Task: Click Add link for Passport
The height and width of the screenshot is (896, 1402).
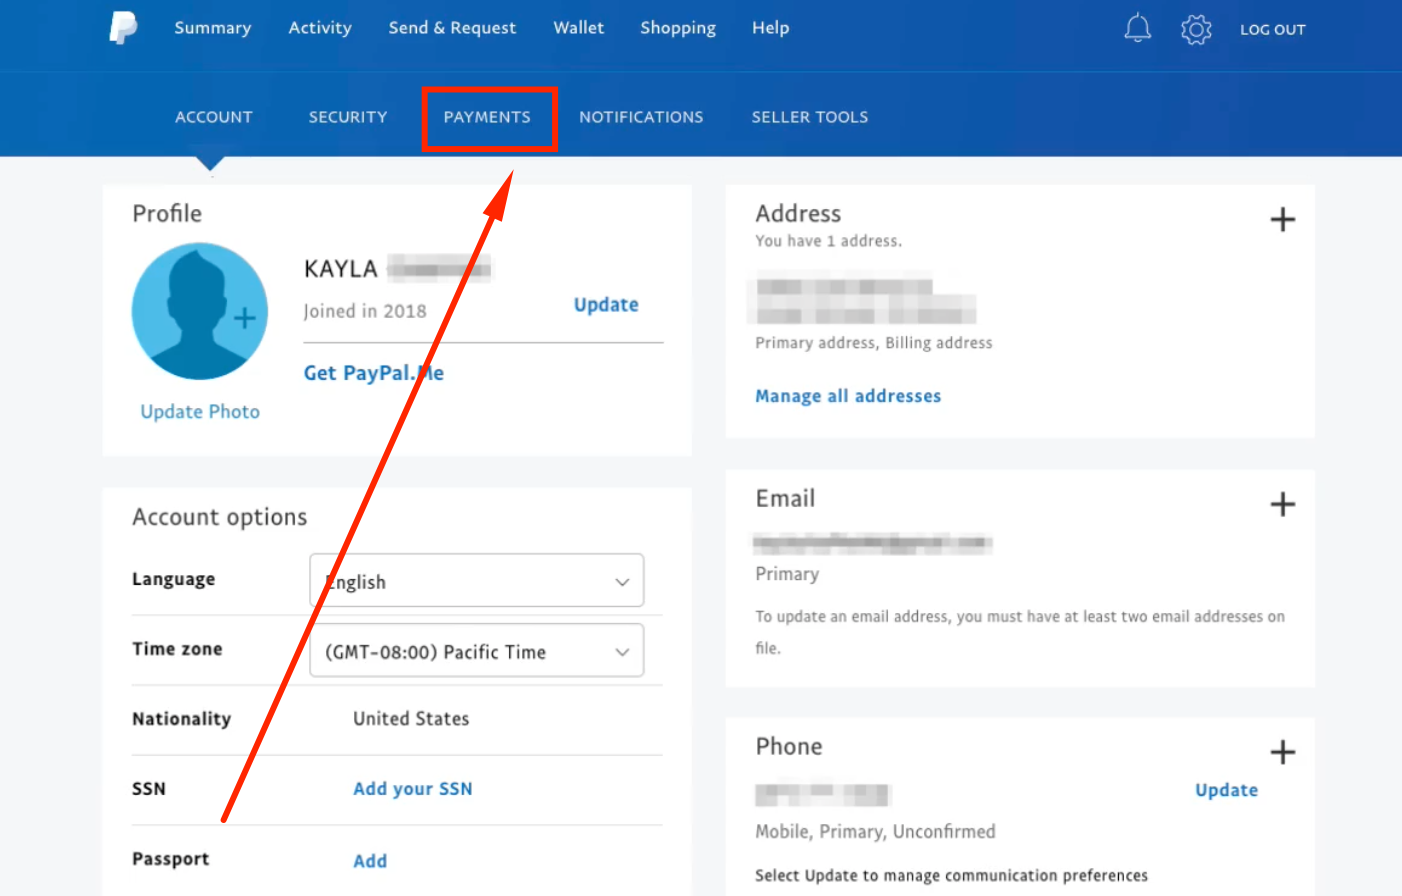Action: pos(370,861)
